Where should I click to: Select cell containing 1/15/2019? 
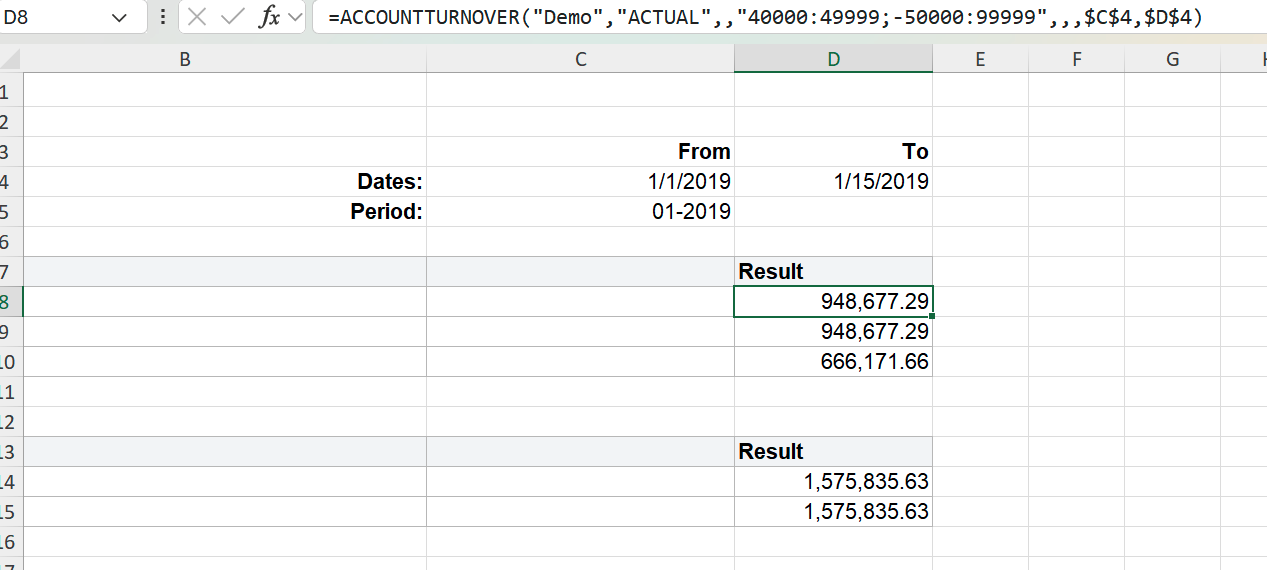point(834,182)
